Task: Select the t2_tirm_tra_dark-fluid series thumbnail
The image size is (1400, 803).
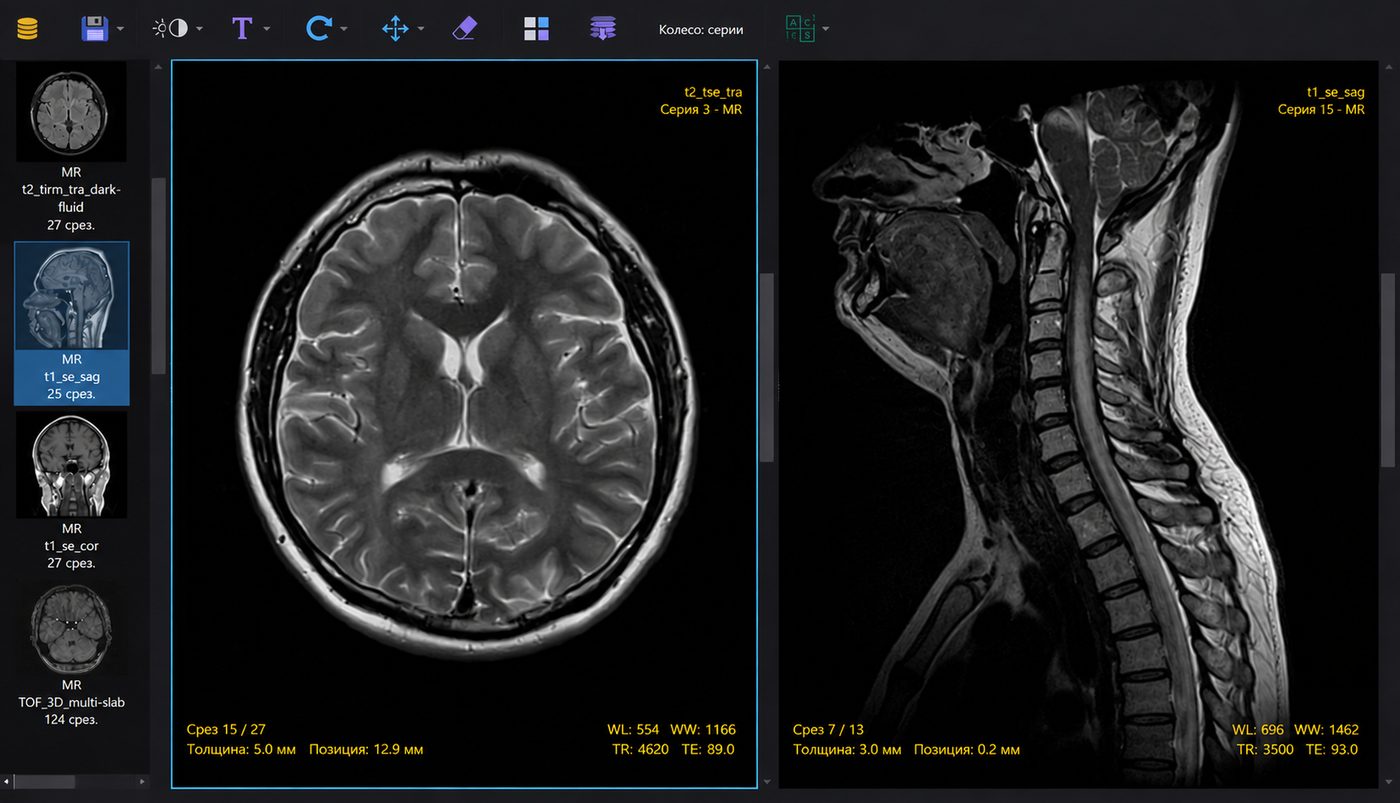Action: pos(72,147)
